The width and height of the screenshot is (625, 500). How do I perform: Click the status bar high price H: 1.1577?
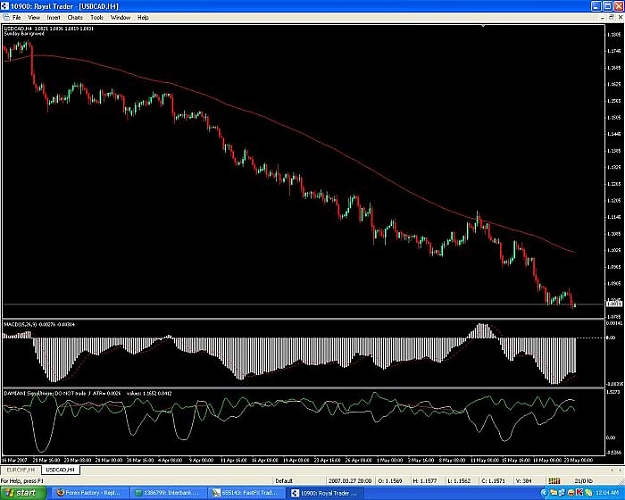click(426, 481)
